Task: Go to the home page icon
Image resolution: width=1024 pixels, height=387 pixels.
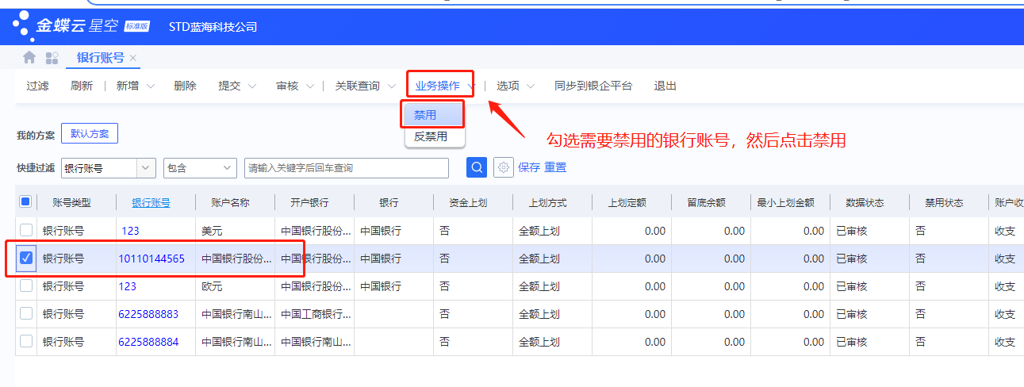Action: pos(29,57)
